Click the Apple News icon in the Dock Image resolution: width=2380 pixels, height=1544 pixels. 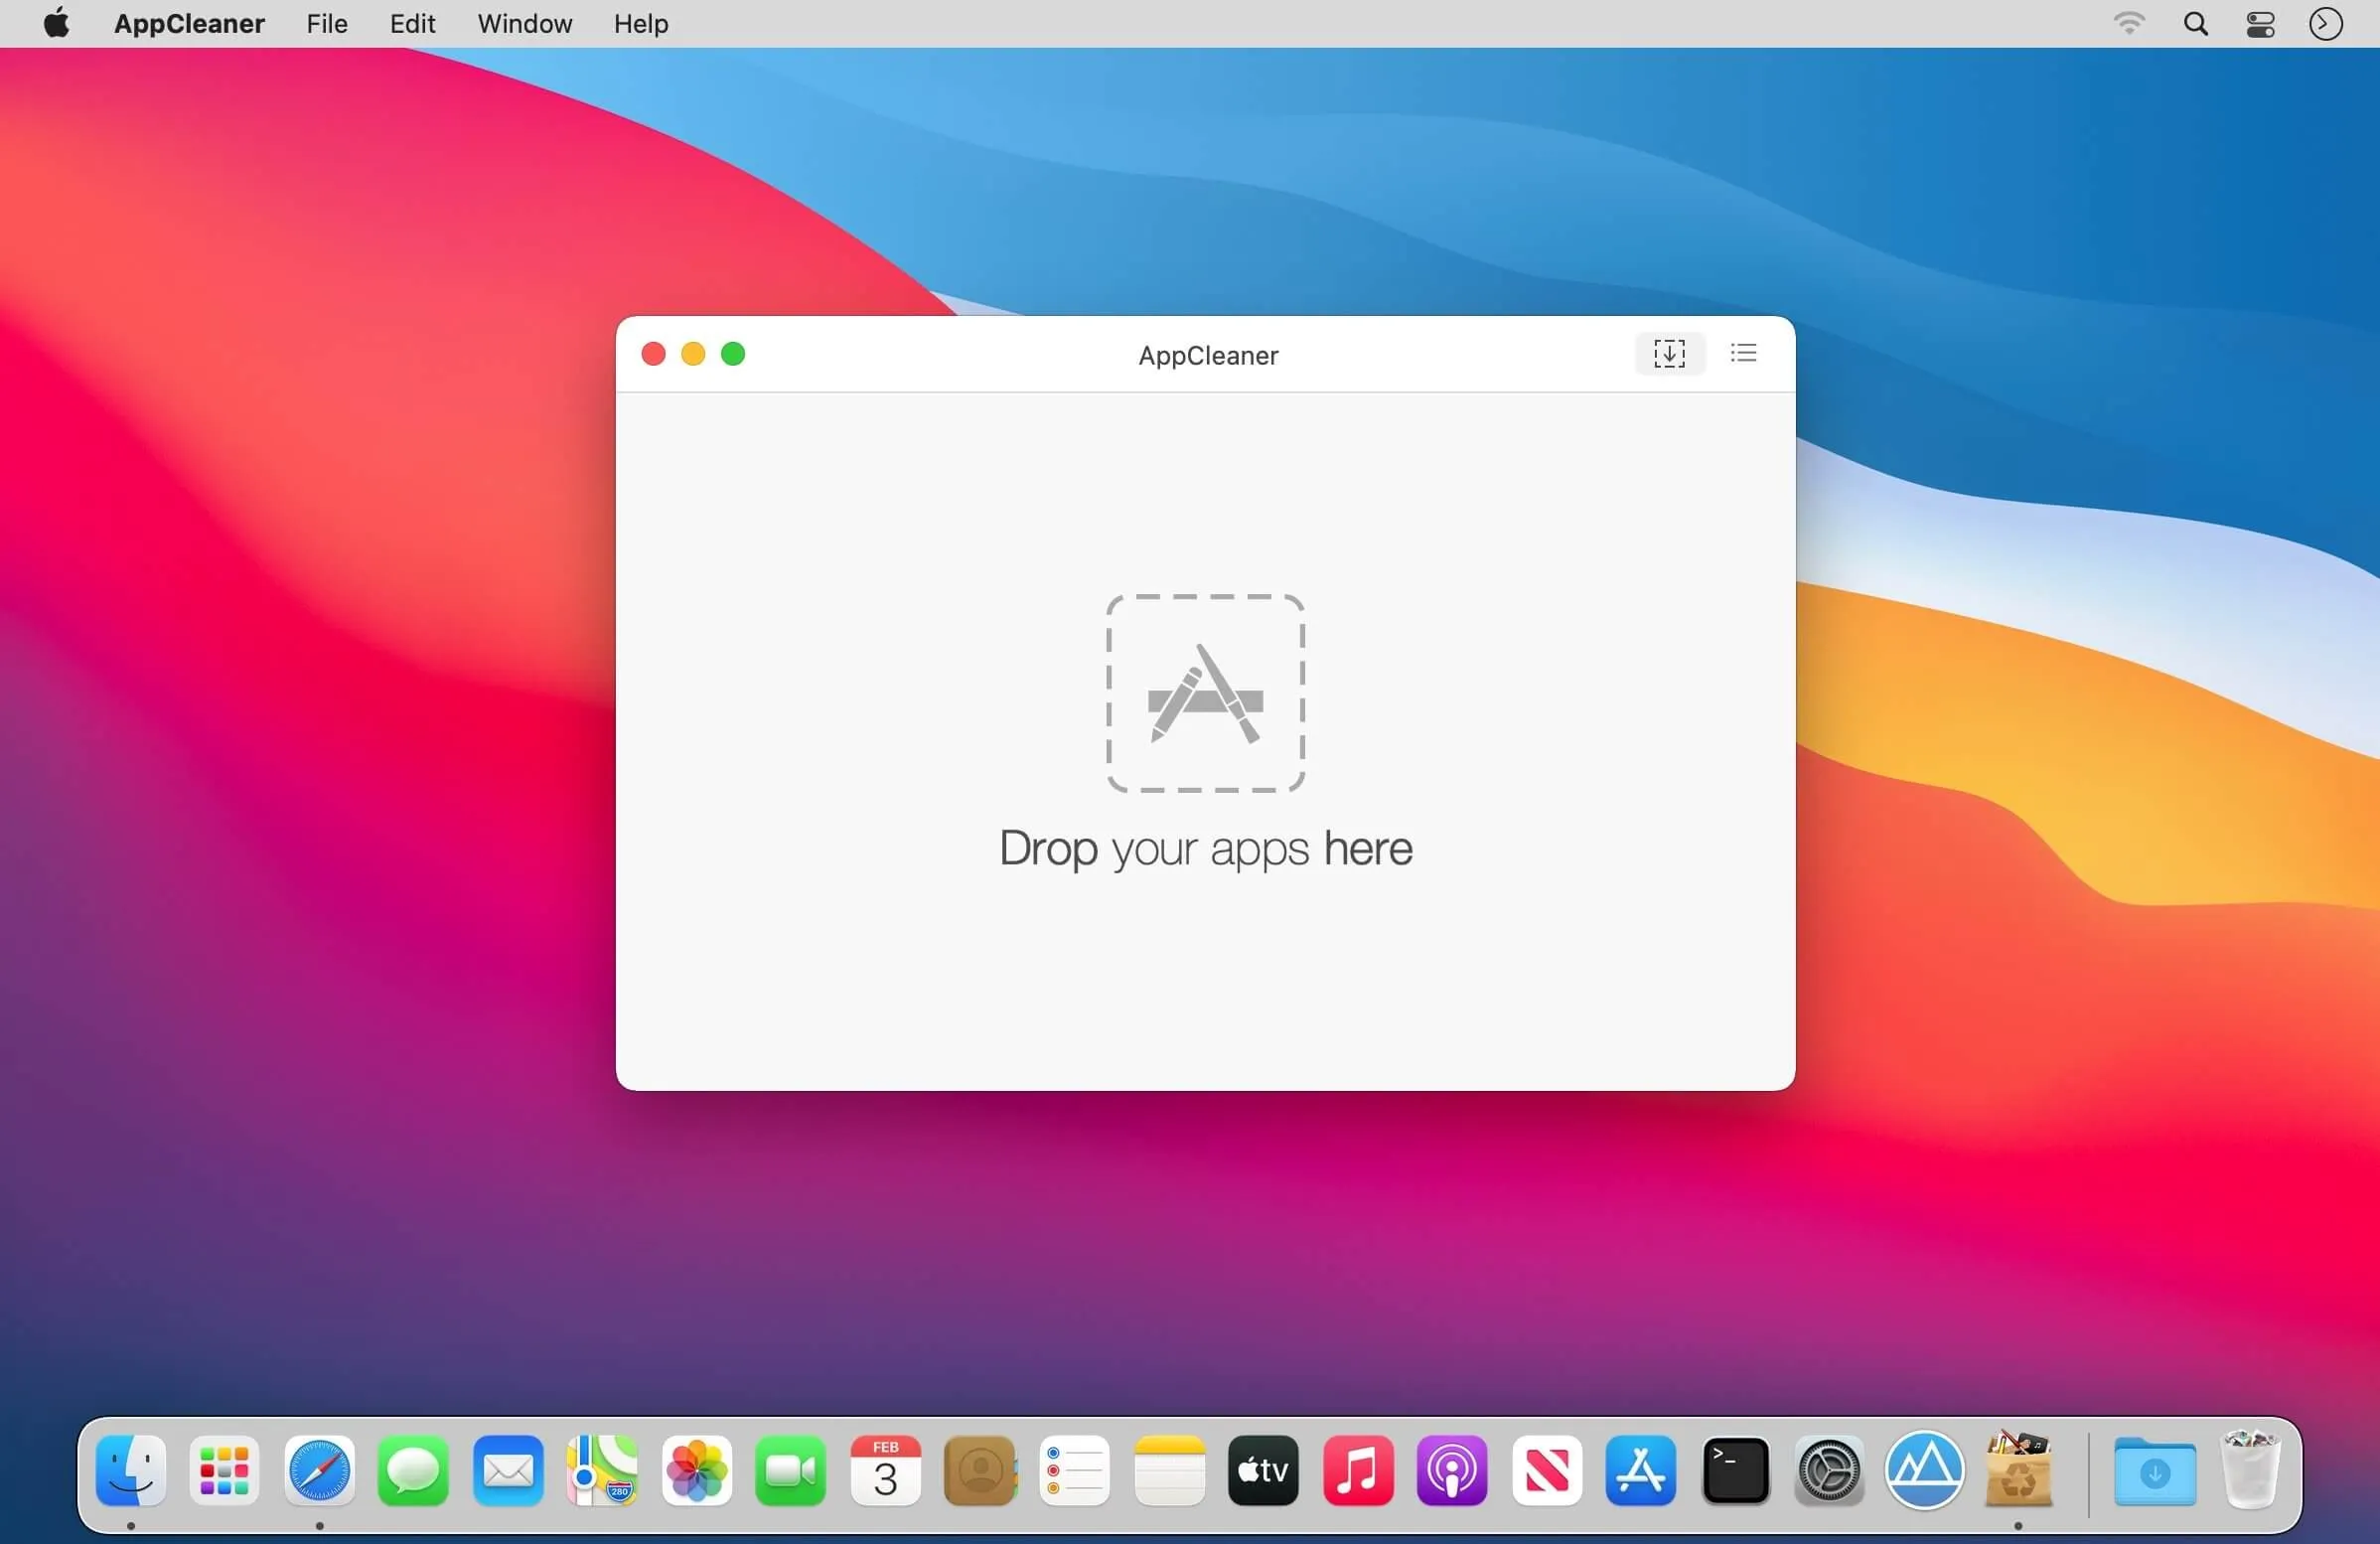(1546, 1471)
